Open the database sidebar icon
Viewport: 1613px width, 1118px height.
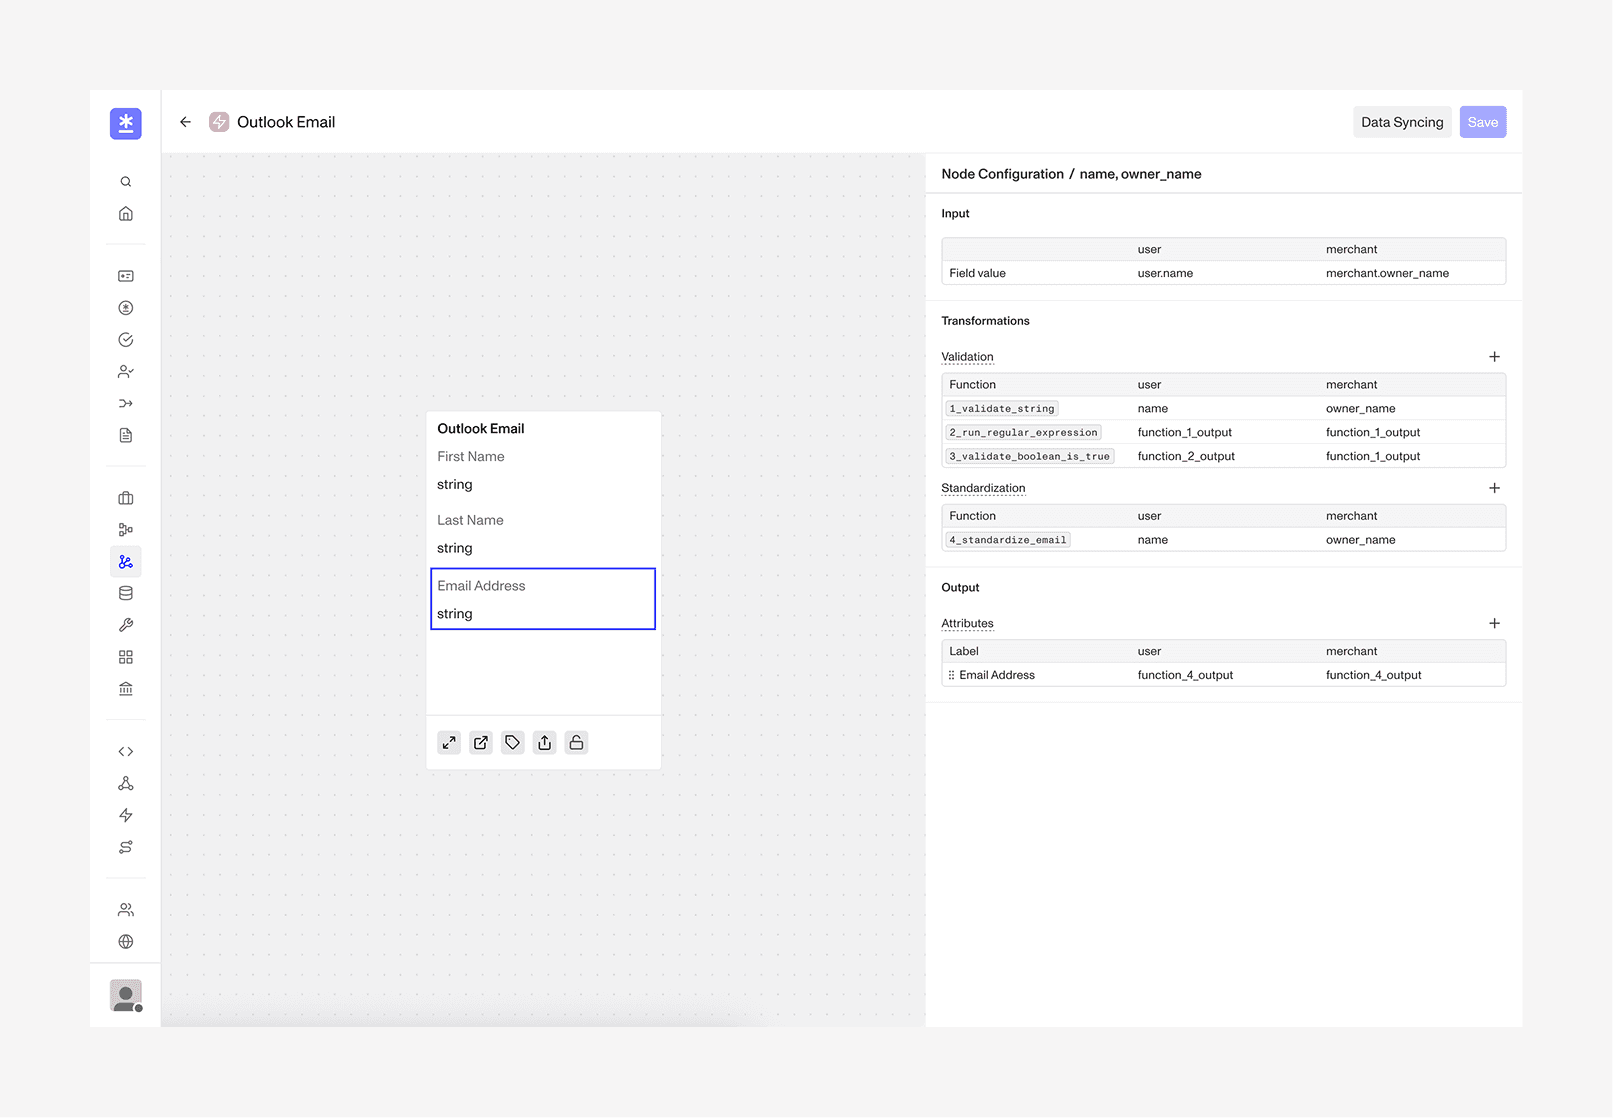coord(126,593)
